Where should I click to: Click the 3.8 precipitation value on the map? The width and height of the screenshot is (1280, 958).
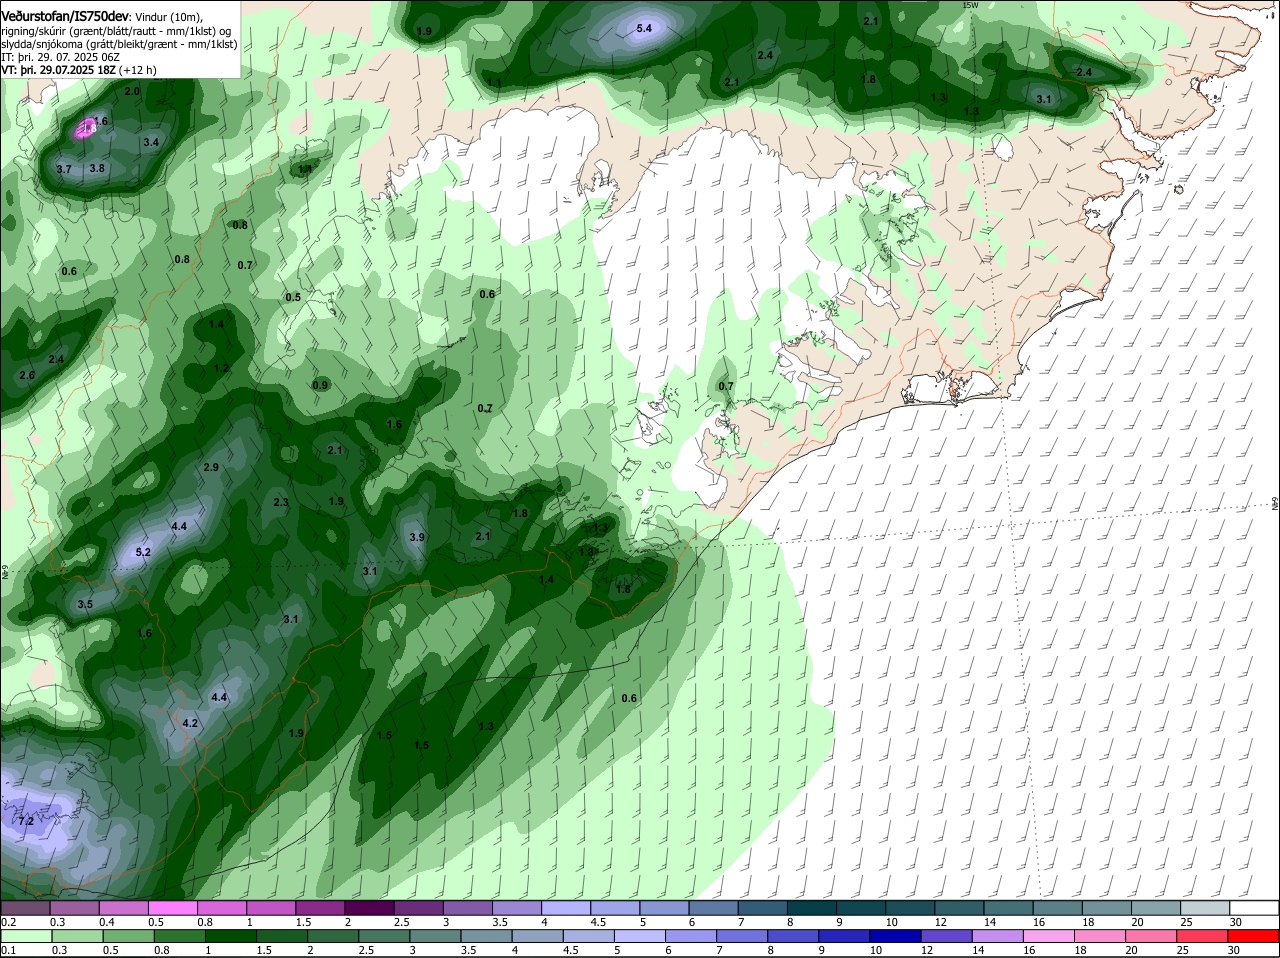coord(97,168)
